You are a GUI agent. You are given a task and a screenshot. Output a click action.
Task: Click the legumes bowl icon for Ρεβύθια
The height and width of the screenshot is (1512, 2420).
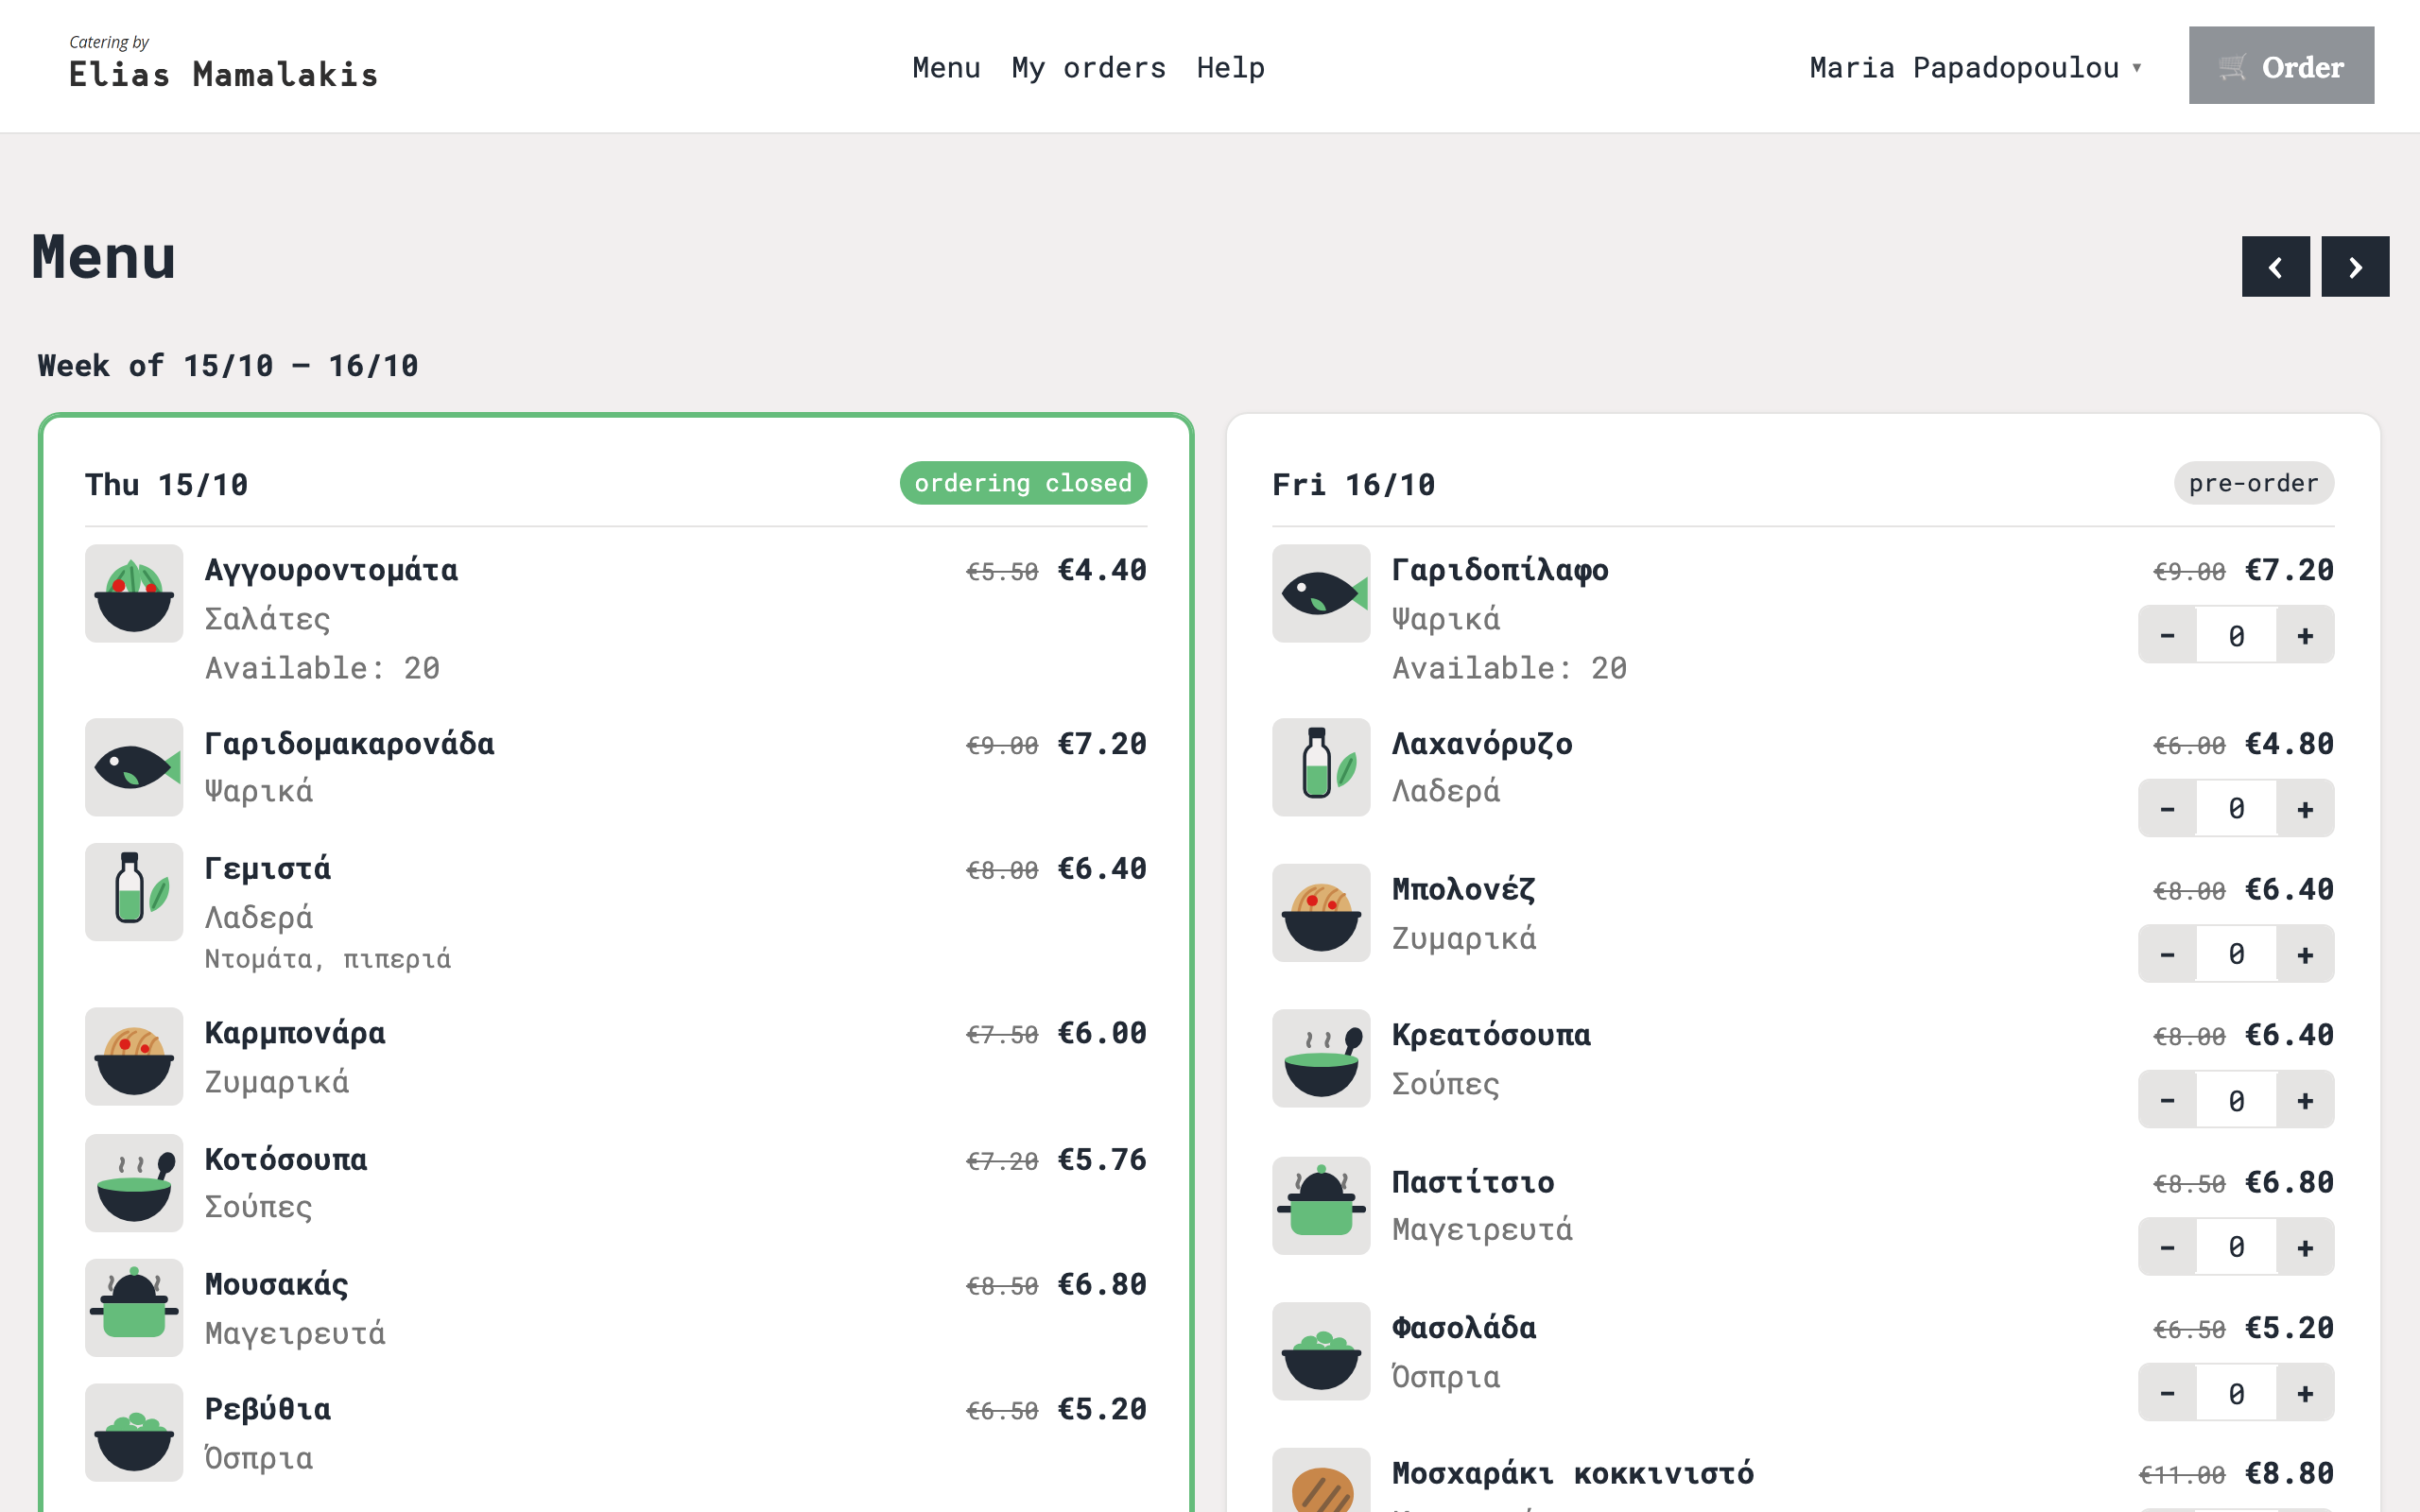(134, 1432)
